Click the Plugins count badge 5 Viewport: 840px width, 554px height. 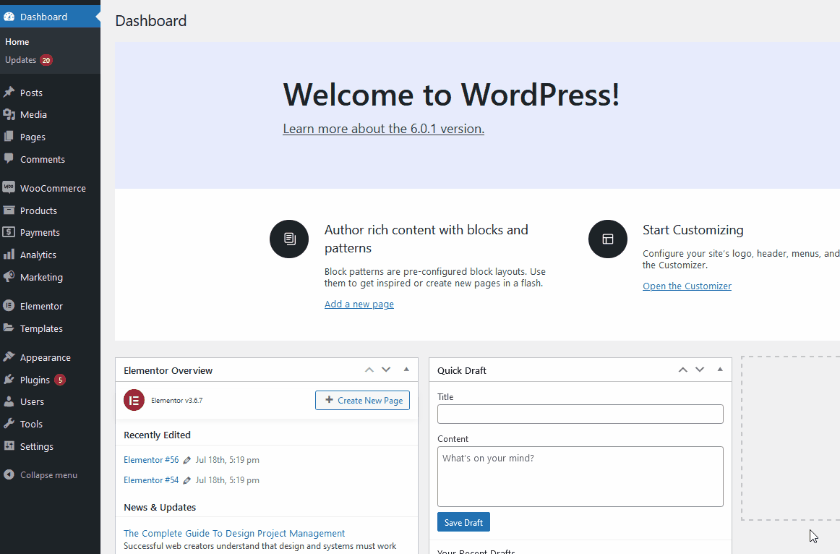[60, 380]
